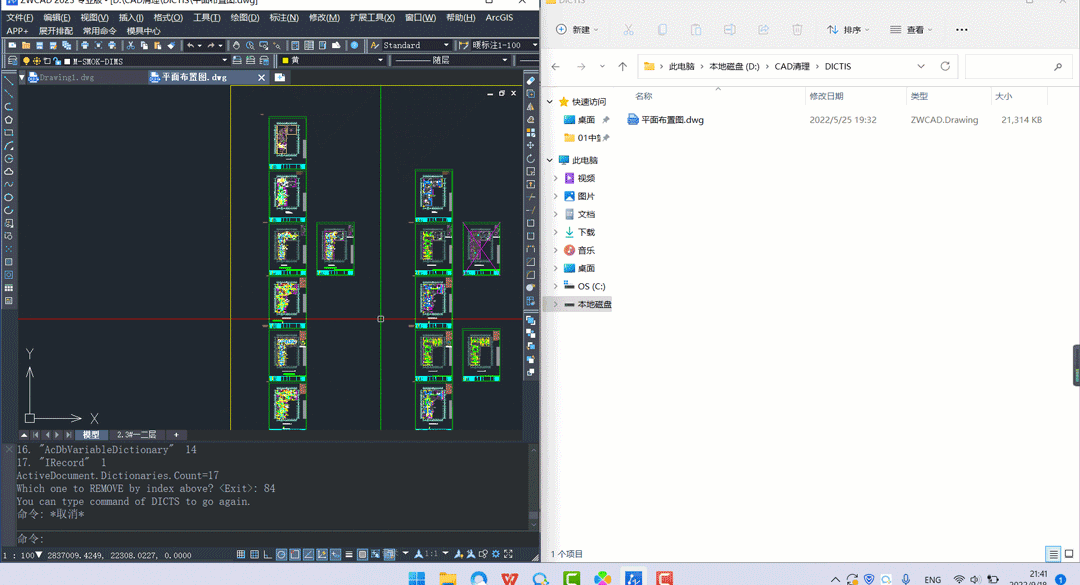Open the M-SMOK-DIMS layer dropdown
1080x585 pixels.
point(225,61)
